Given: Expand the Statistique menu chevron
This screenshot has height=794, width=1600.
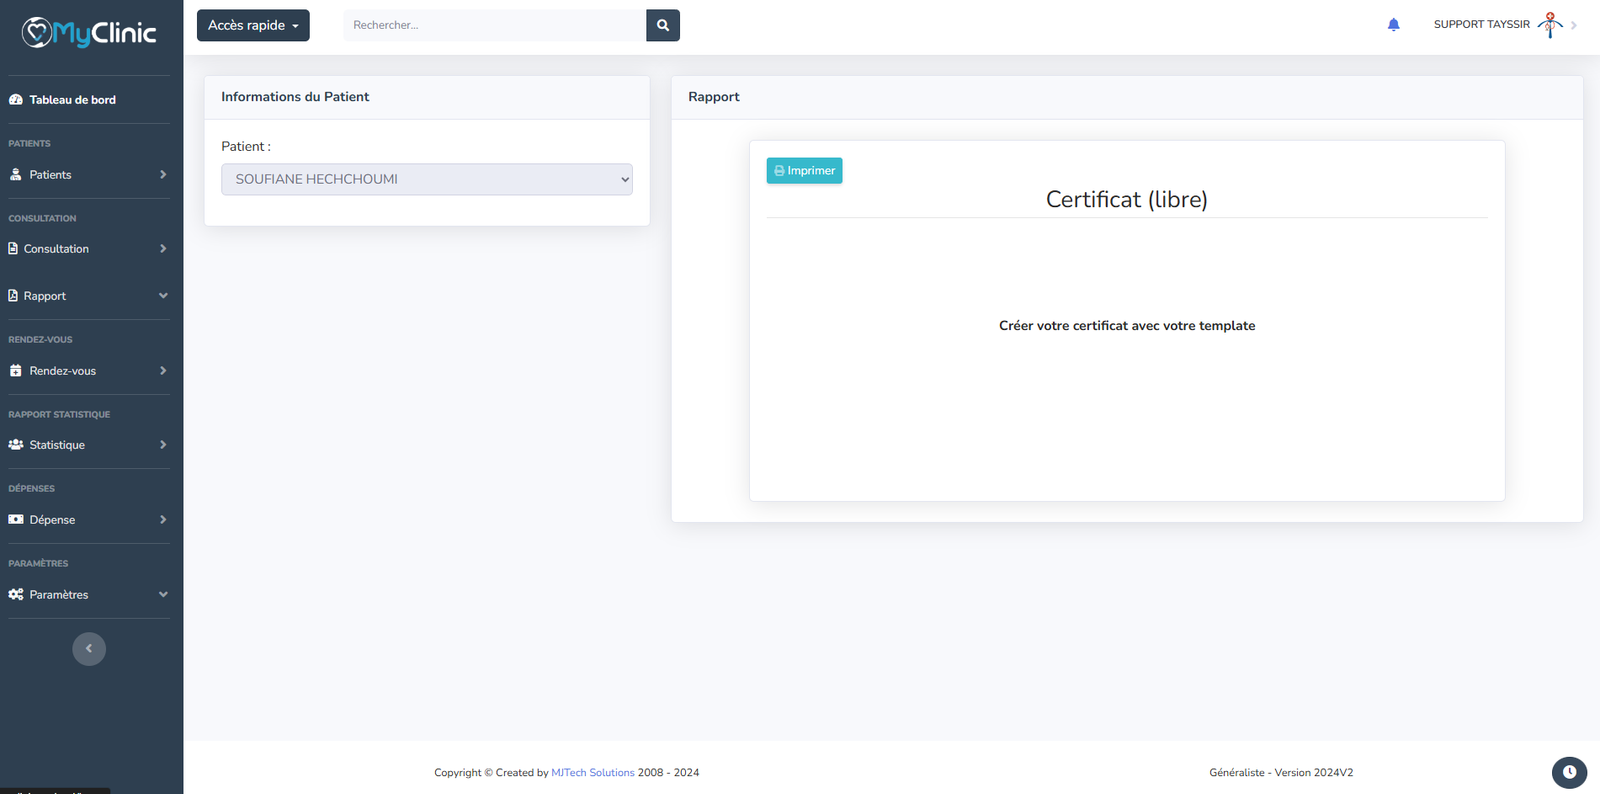Looking at the screenshot, I should tap(163, 445).
